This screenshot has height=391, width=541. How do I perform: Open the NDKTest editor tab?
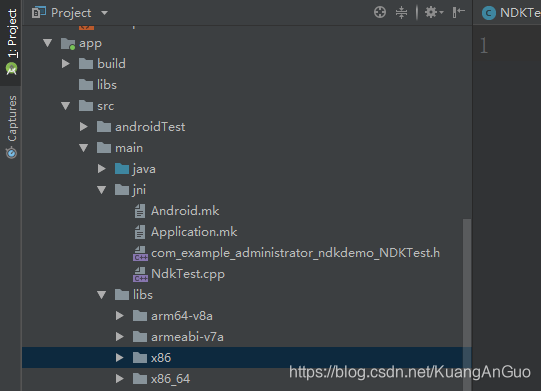point(511,13)
